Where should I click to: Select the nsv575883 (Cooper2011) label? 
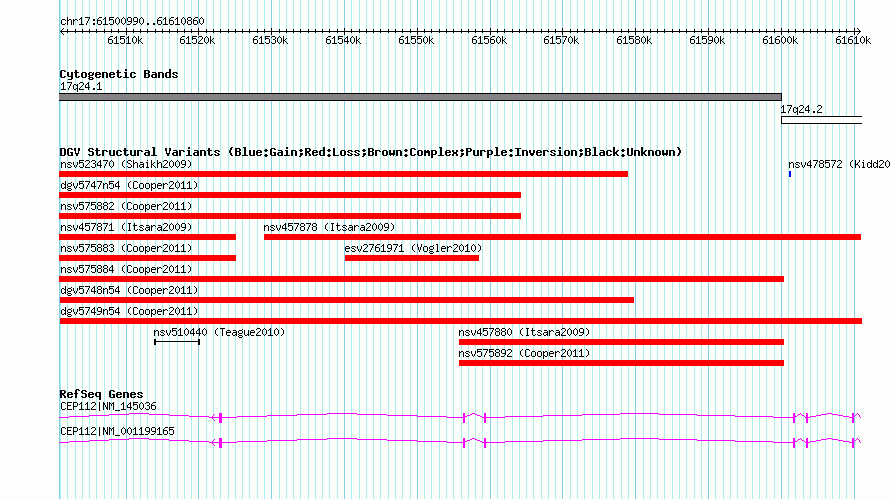coord(126,248)
